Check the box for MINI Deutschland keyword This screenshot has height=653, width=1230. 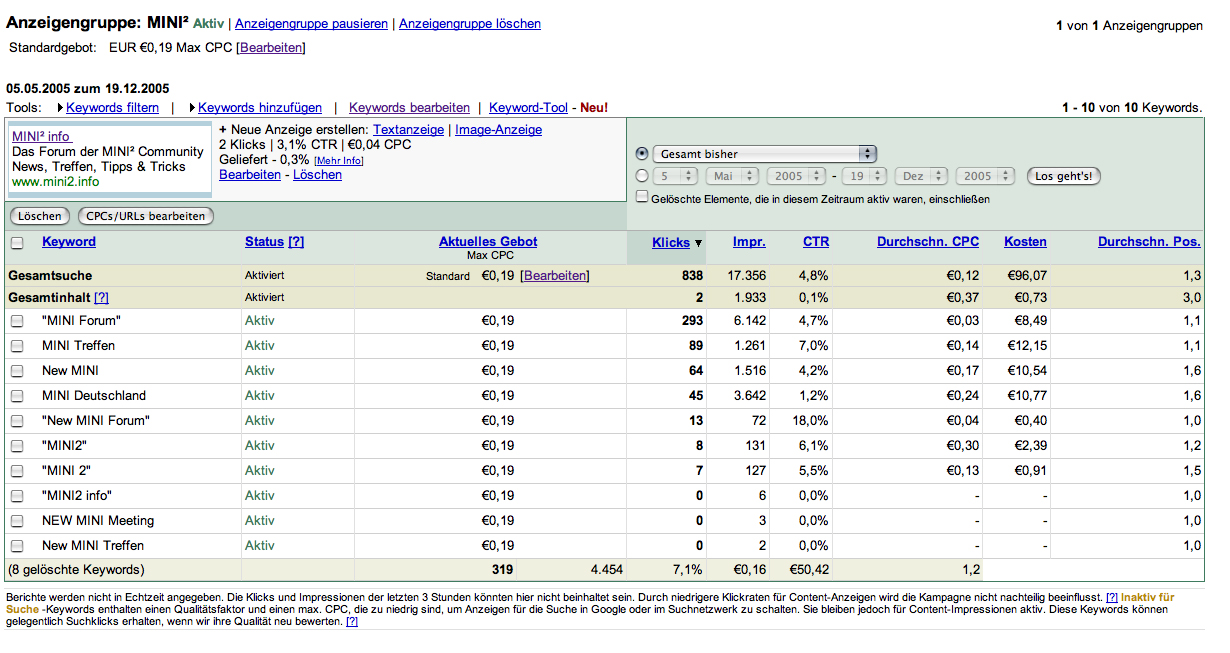(x=17, y=396)
